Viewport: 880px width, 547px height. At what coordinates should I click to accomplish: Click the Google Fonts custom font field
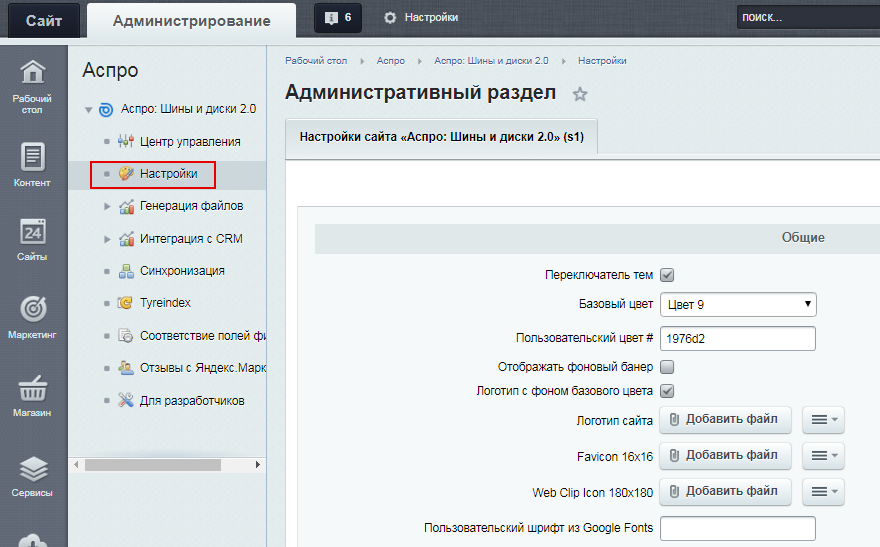pyautogui.click(x=737, y=528)
